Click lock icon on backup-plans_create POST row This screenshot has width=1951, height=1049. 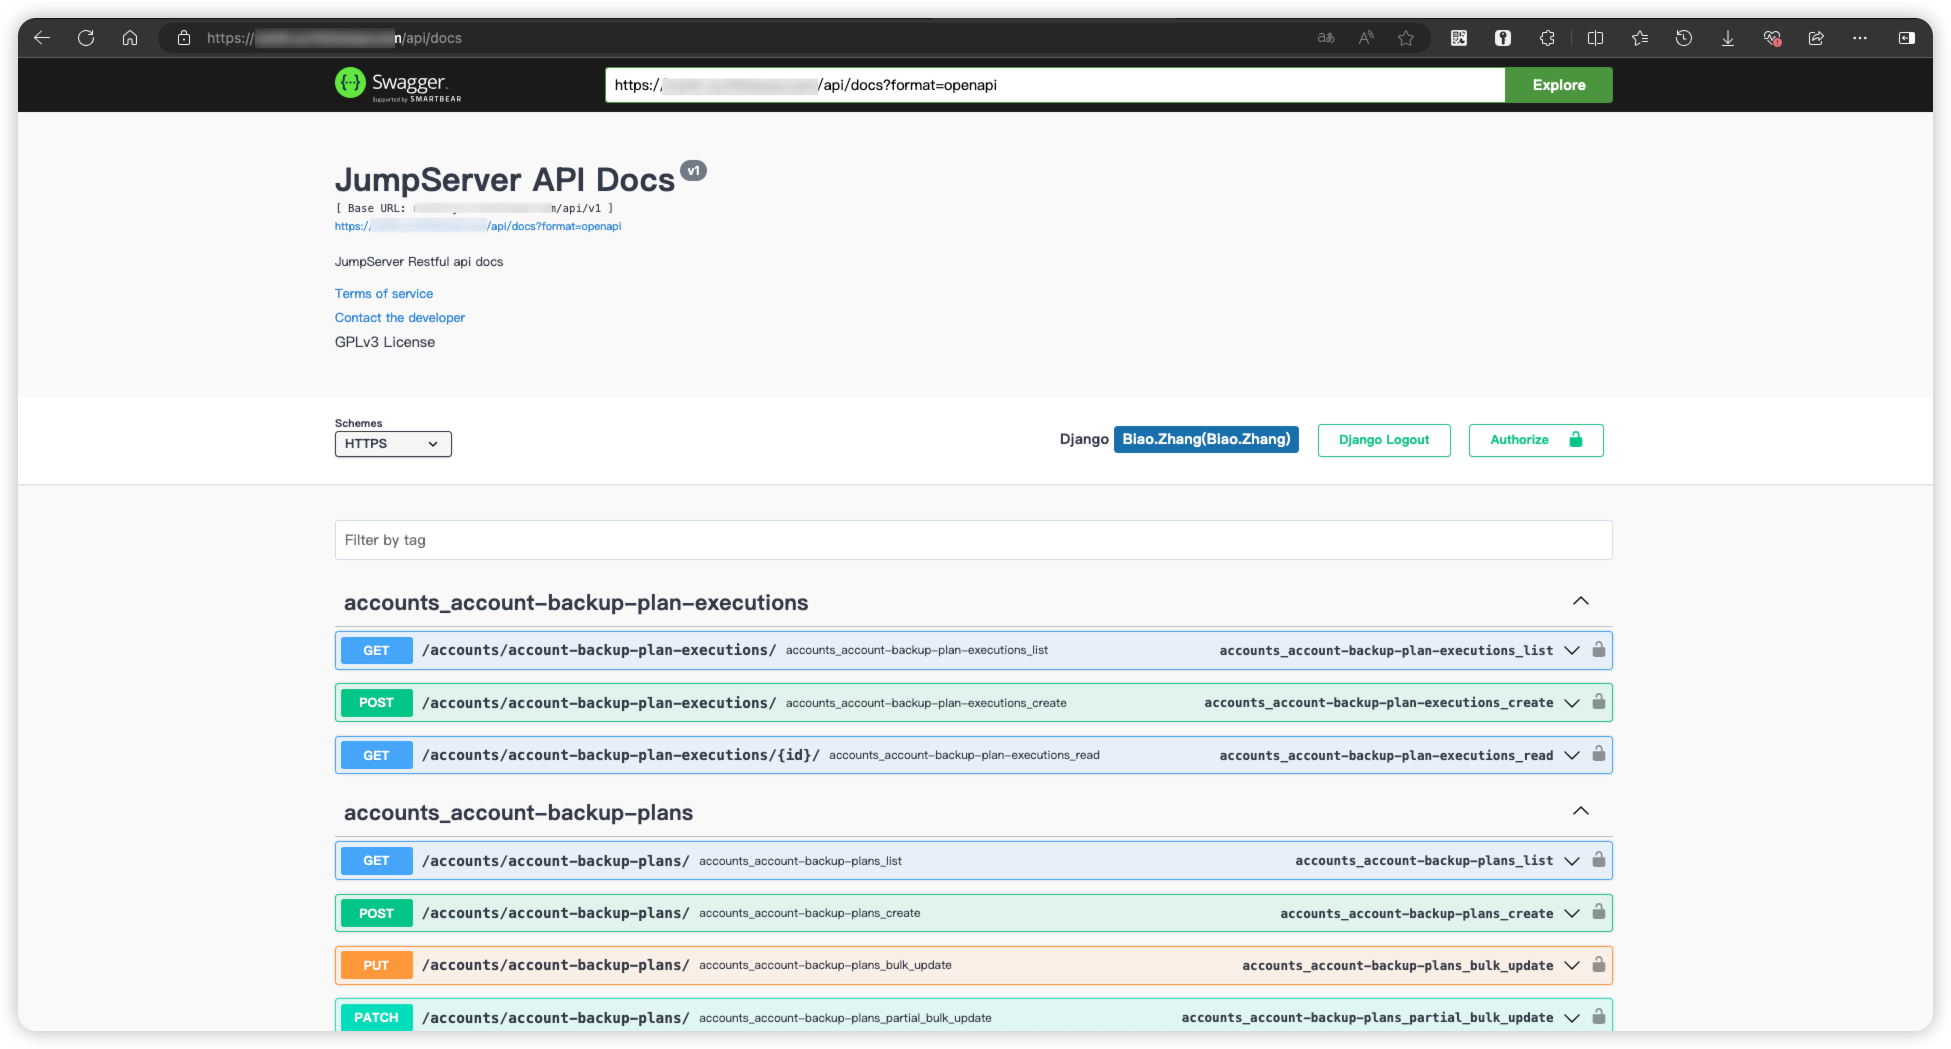pos(1599,912)
